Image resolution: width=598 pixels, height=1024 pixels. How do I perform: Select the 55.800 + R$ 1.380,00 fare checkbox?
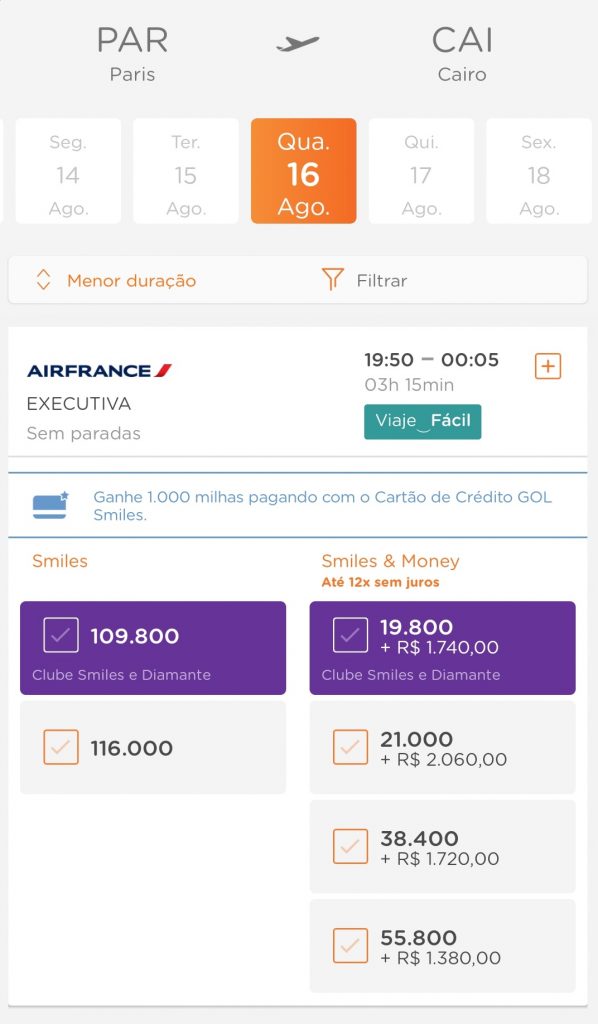coord(350,946)
